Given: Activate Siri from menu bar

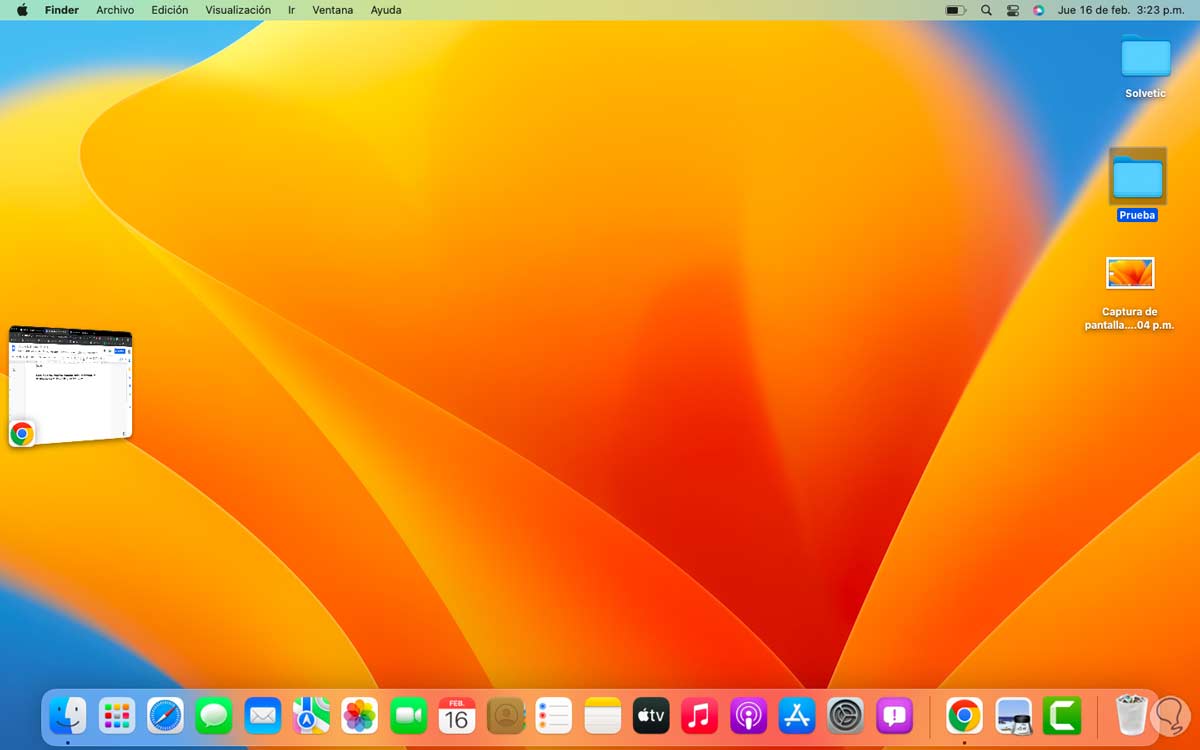Looking at the screenshot, I should point(1039,10).
